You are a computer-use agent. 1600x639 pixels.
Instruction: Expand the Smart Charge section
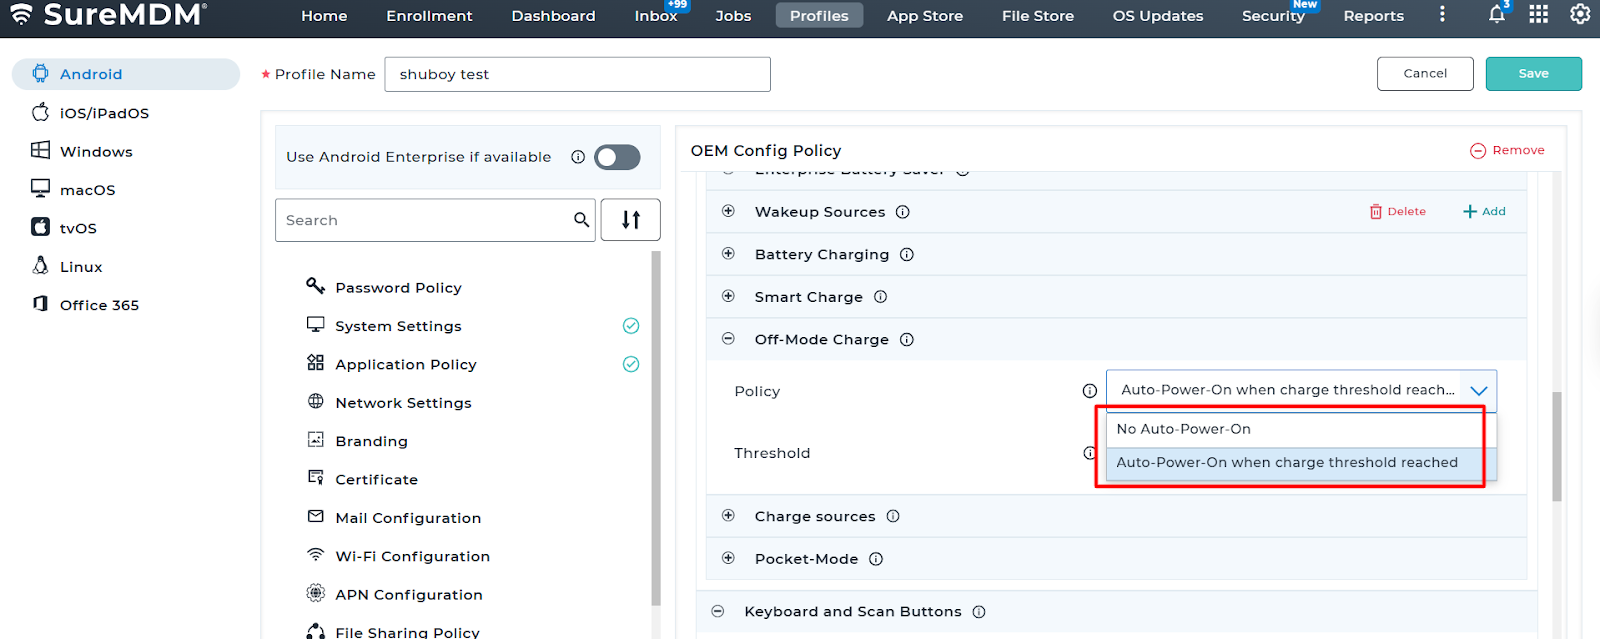[x=728, y=297]
